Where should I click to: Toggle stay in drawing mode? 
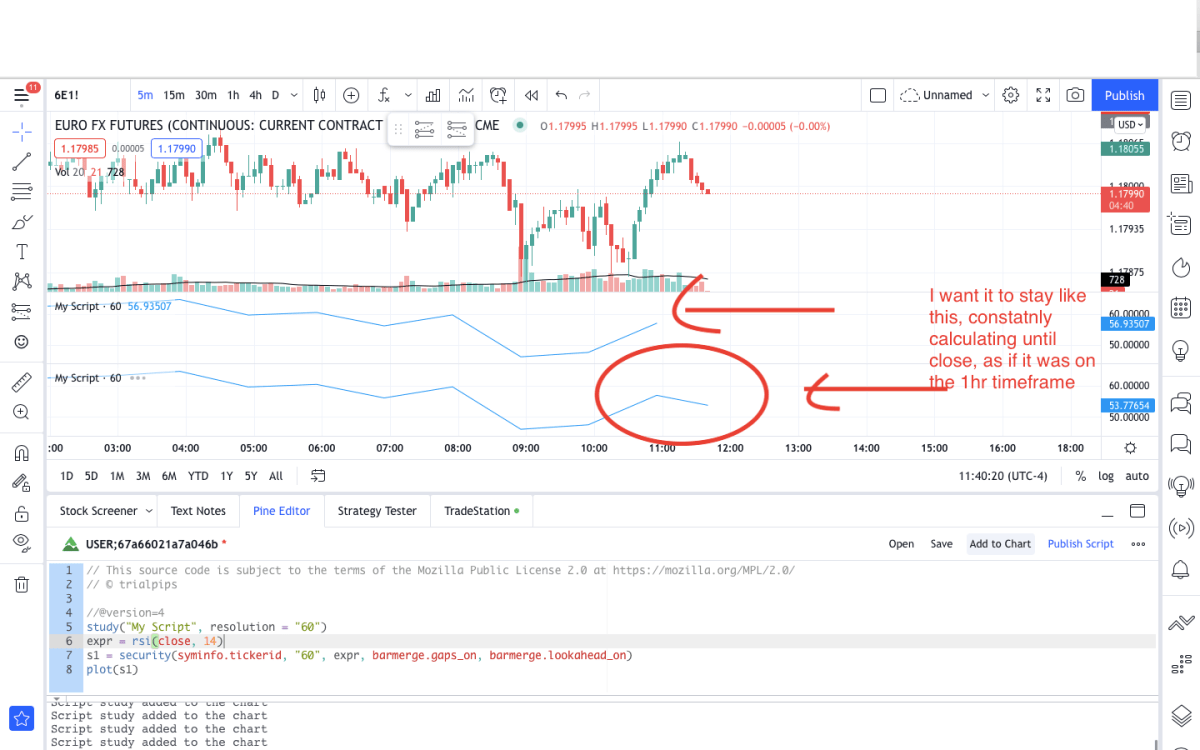[x=21, y=483]
